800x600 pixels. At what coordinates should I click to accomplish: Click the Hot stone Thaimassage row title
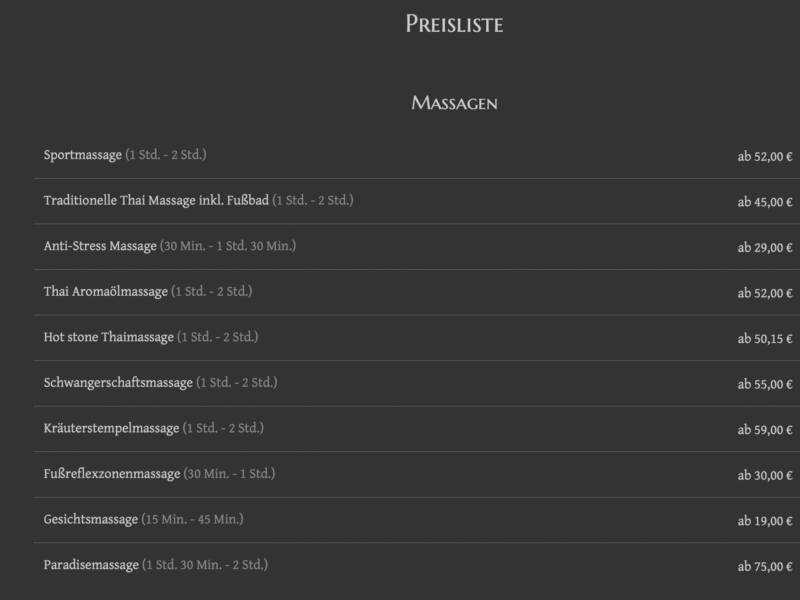click(109, 337)
